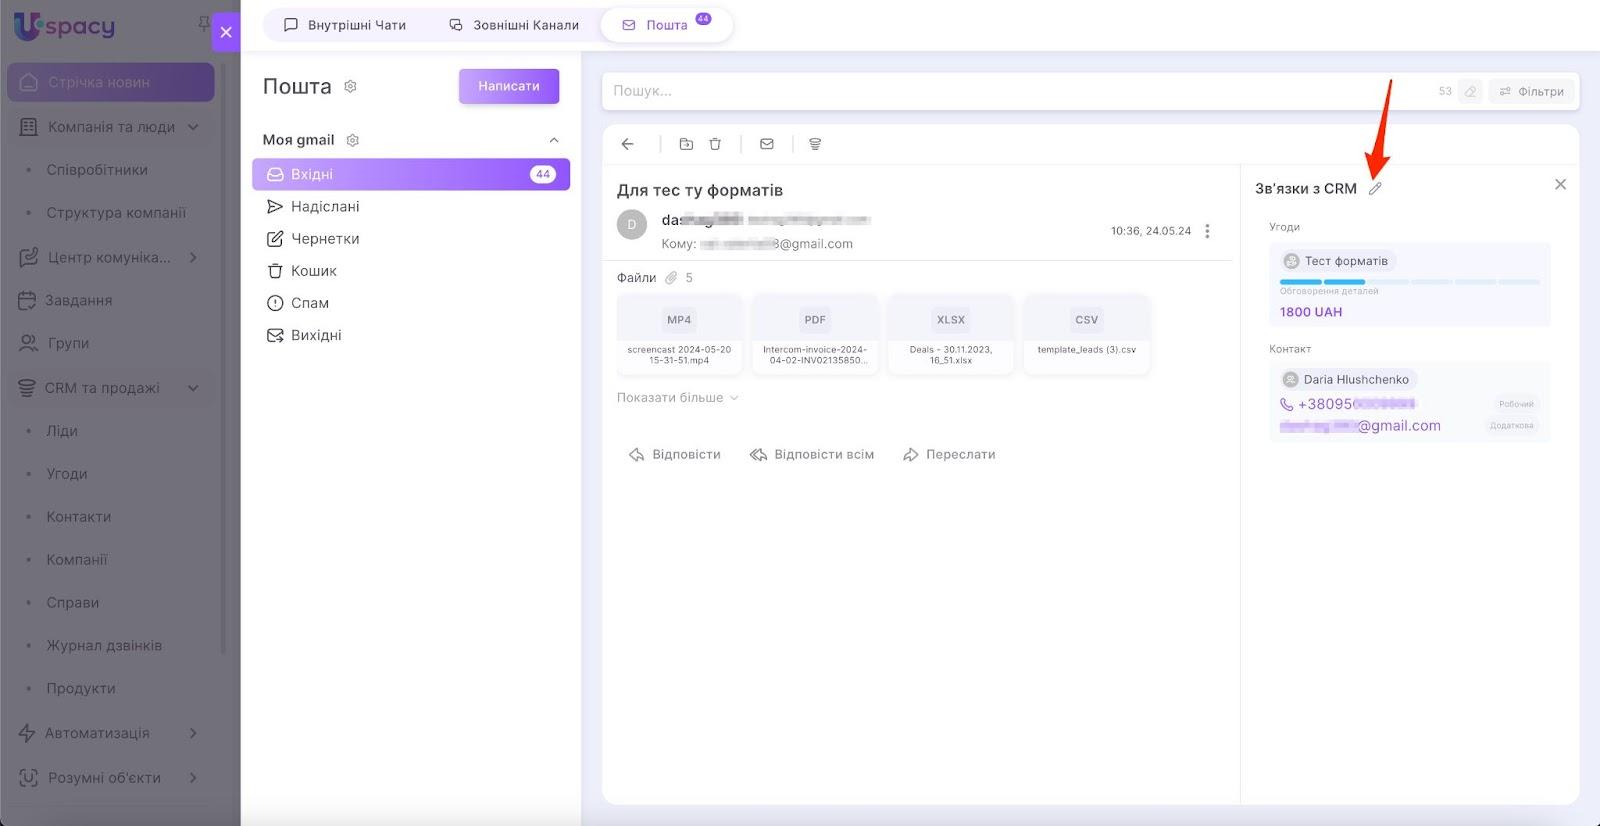This screenshot has width=1600, height=826.
Task: Move the email to a folder via the toolbar
Action: (686, 144)
